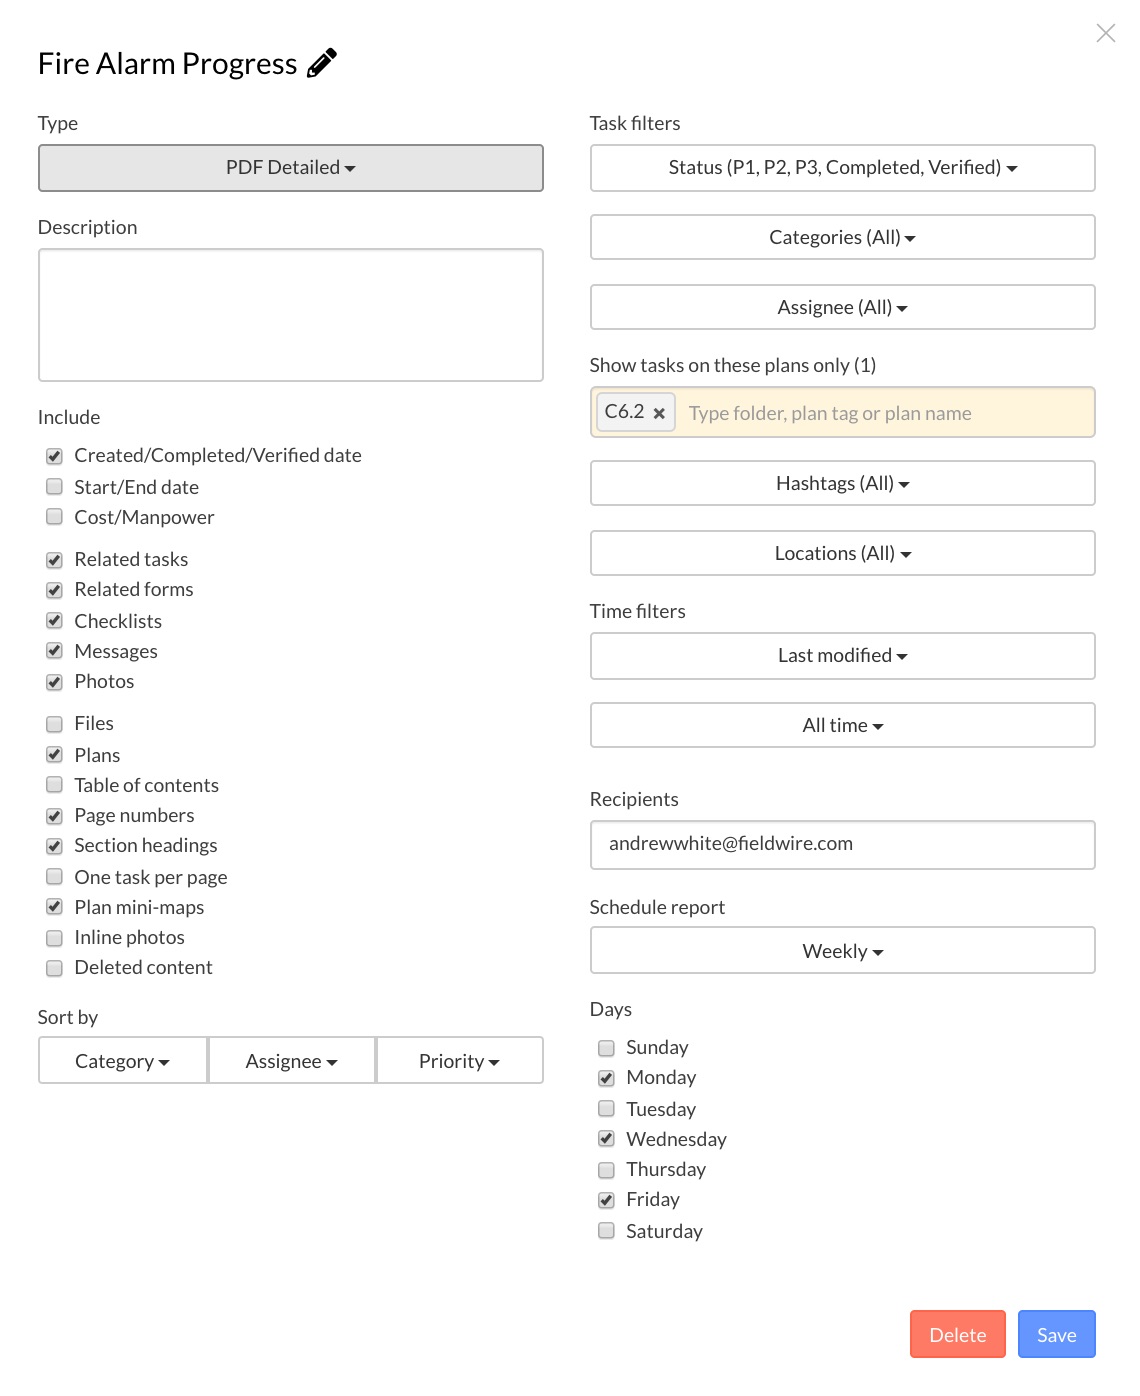Expand the Status task filter dropdown
The width and height of the screenshot is (1140, 1396).
pyautogui.click(x=842, y=168)
